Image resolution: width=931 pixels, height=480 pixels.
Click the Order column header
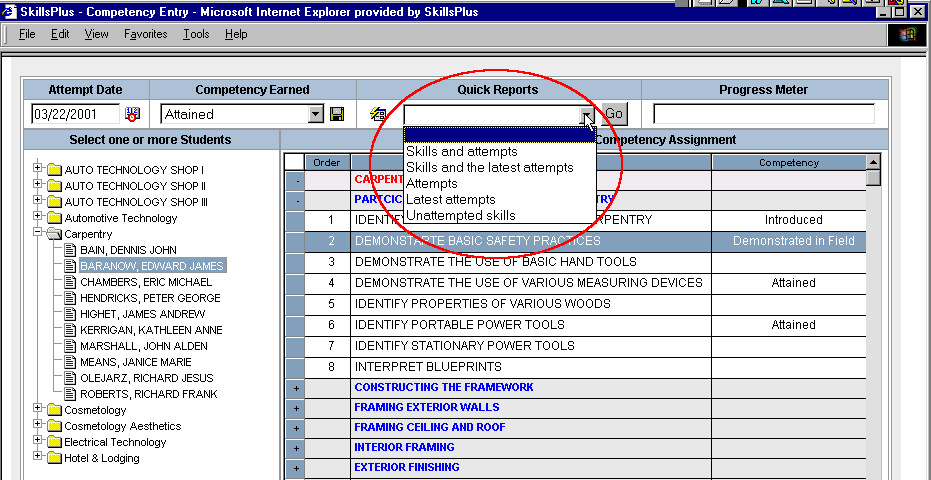pyautogui.click(x=327, y=163)
